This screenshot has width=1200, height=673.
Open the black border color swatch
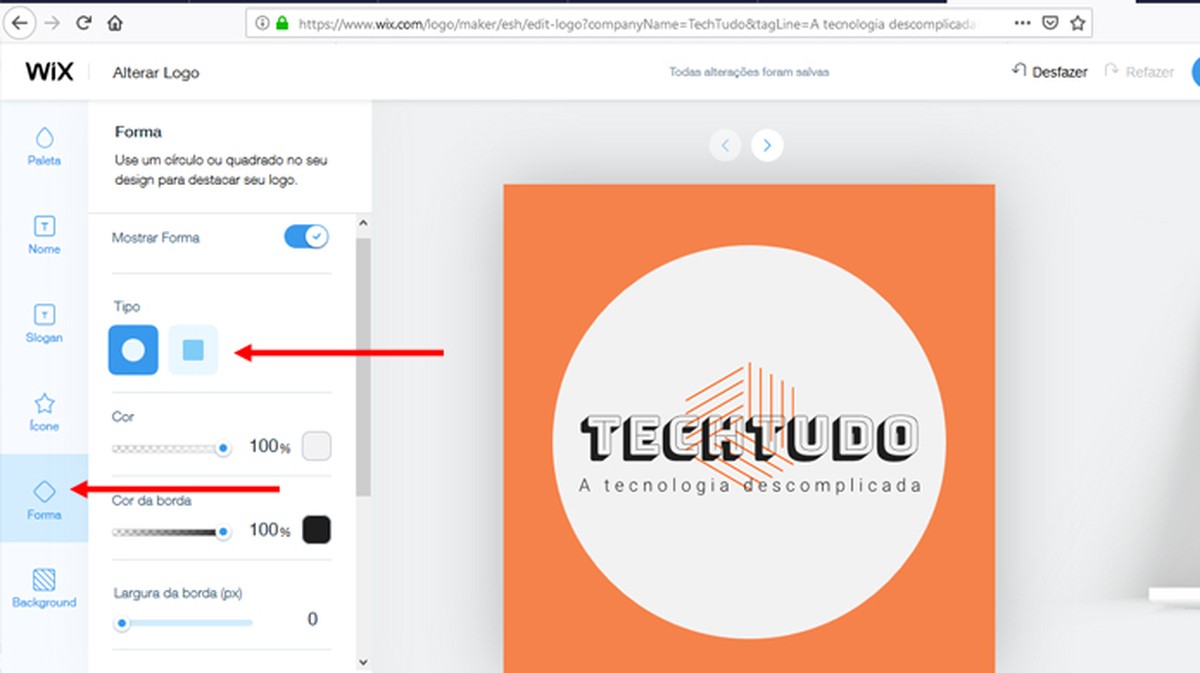pos(316,530)
